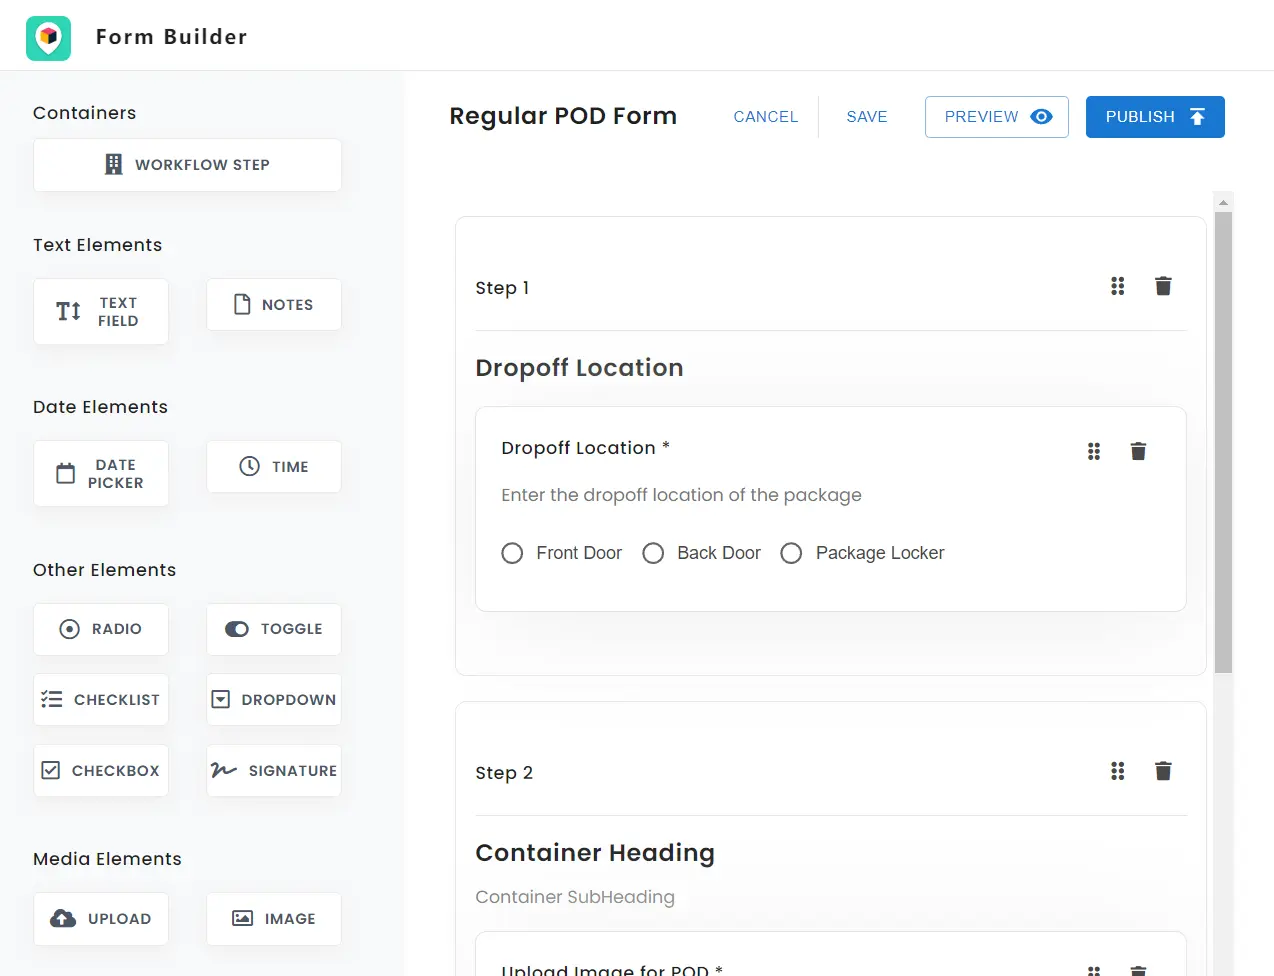Publish the Regular POD Form
Image resolution: width=1274 pixels, height=976 pixels.
tap(1155, 116)
